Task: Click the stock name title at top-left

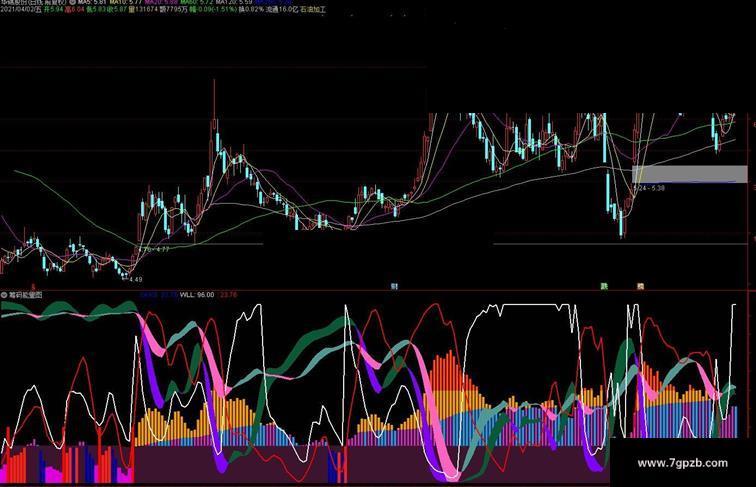Action: (33, 2)
